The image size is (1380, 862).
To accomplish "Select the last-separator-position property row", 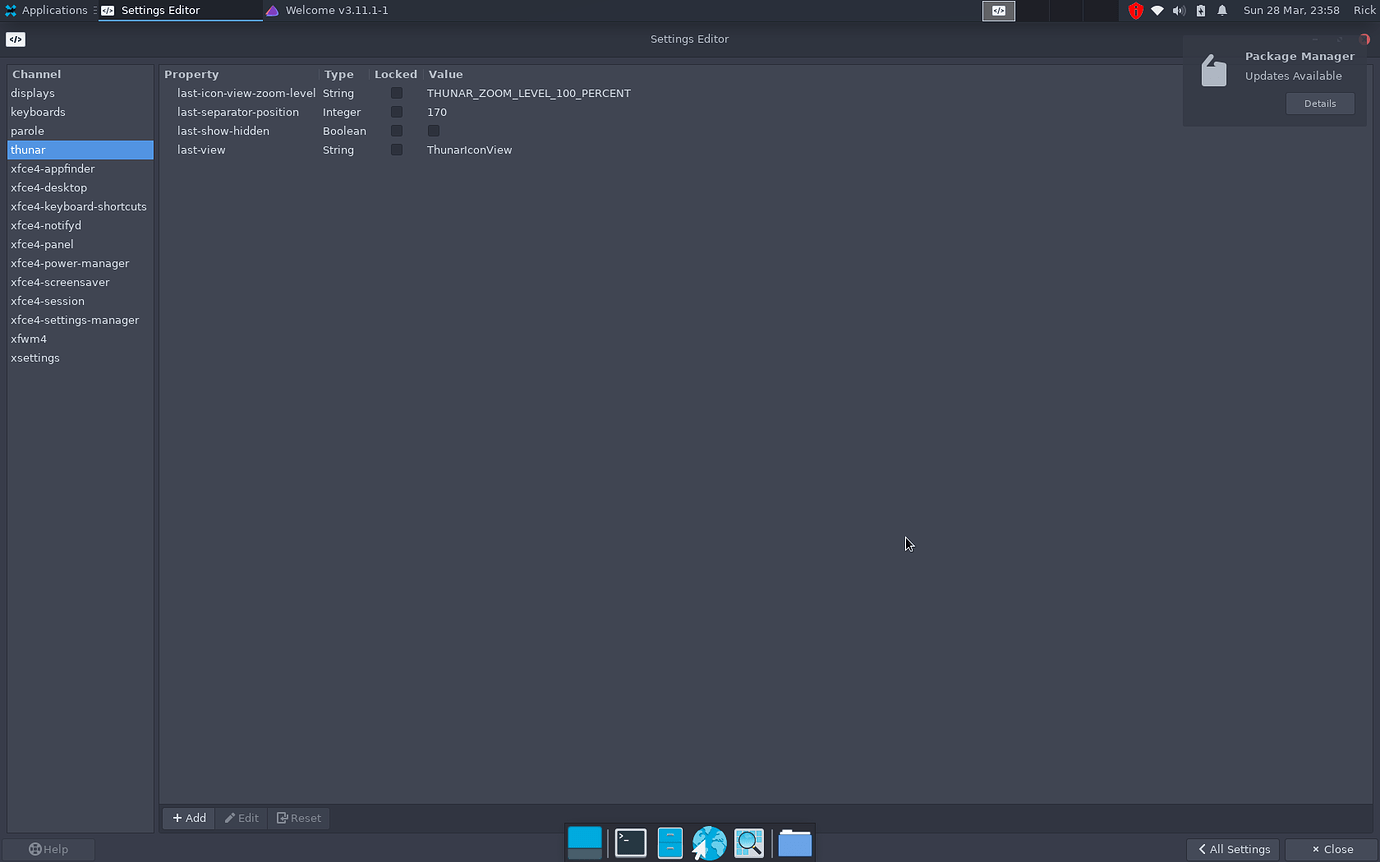I will pos(238,112).
